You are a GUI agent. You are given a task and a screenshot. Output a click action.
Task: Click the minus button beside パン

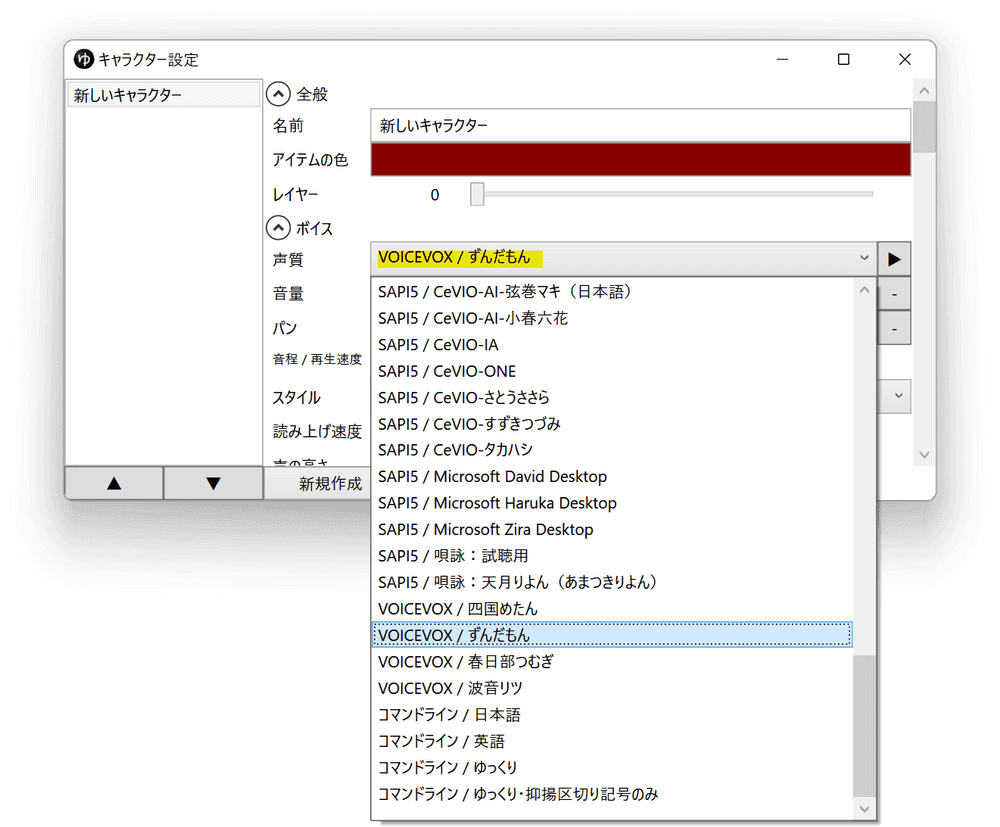[893, 327]
